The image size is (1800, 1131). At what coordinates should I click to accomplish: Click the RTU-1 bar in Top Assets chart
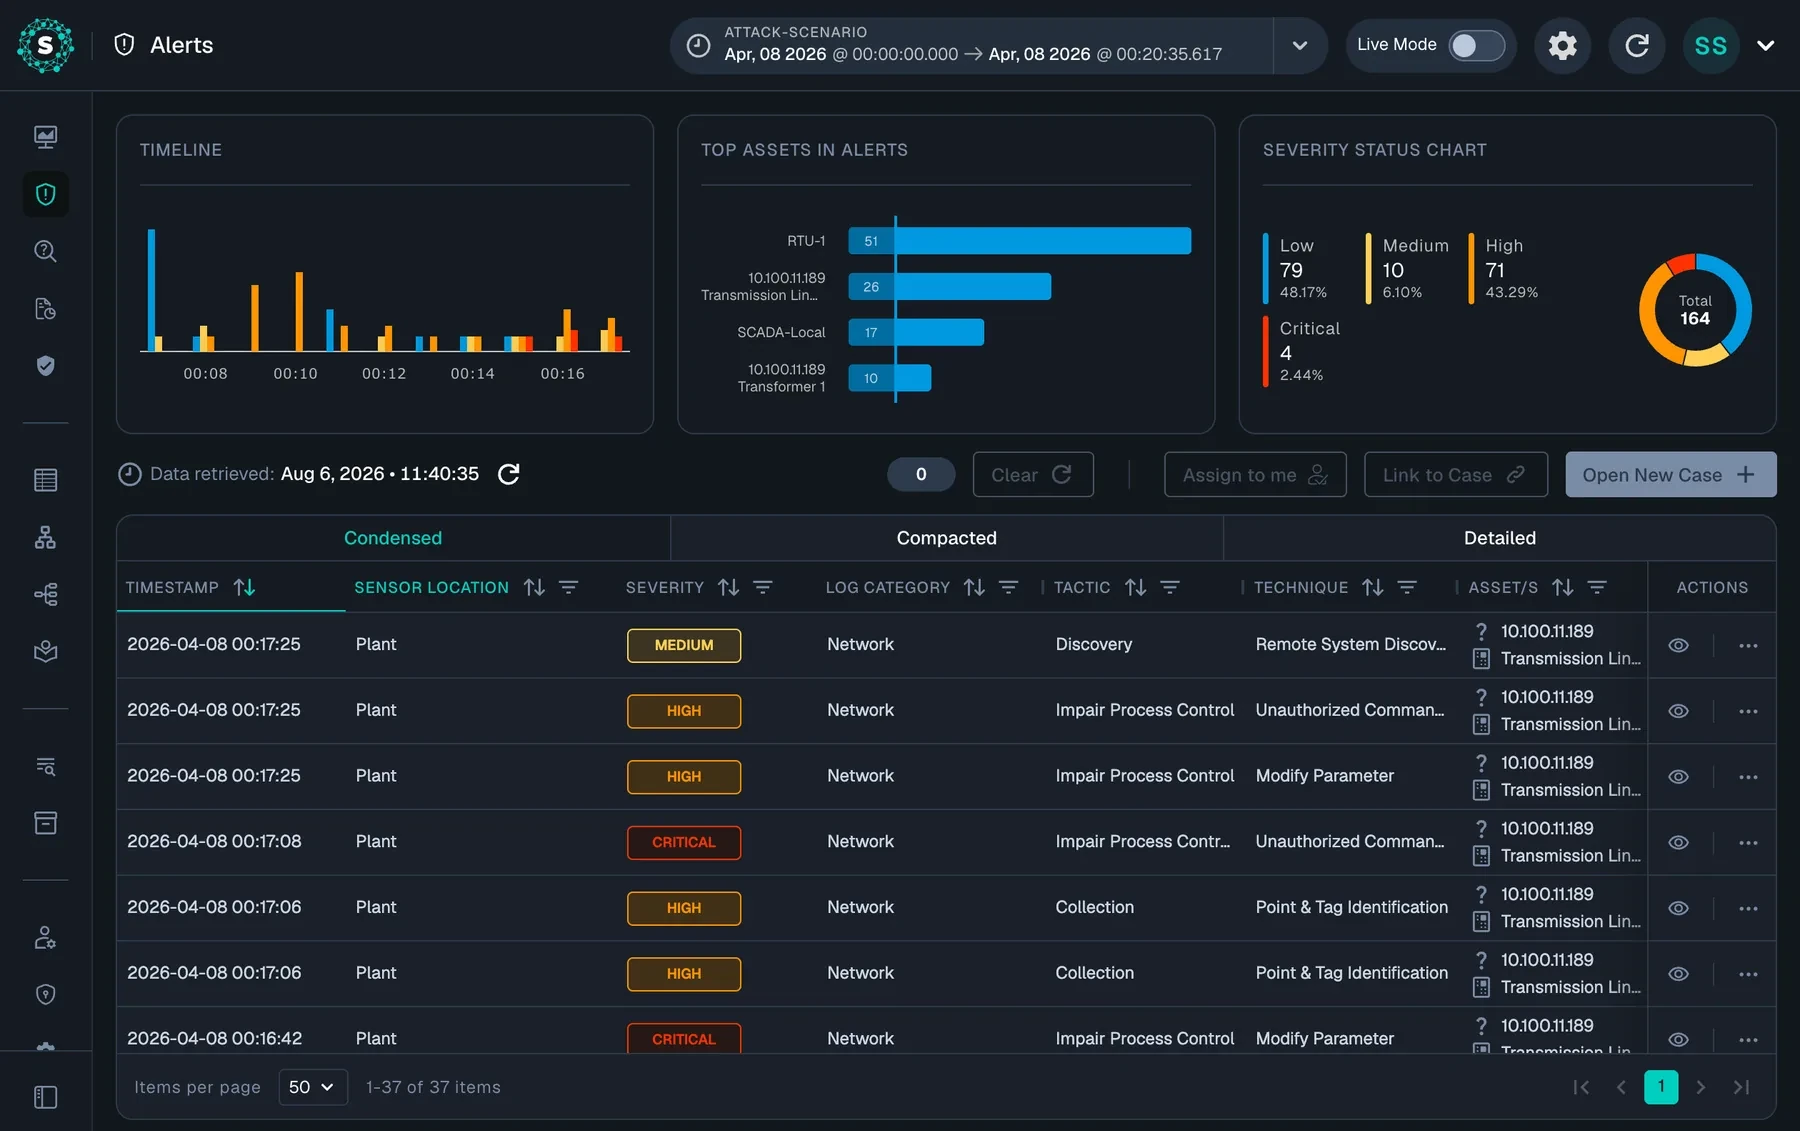[1019, 241]
